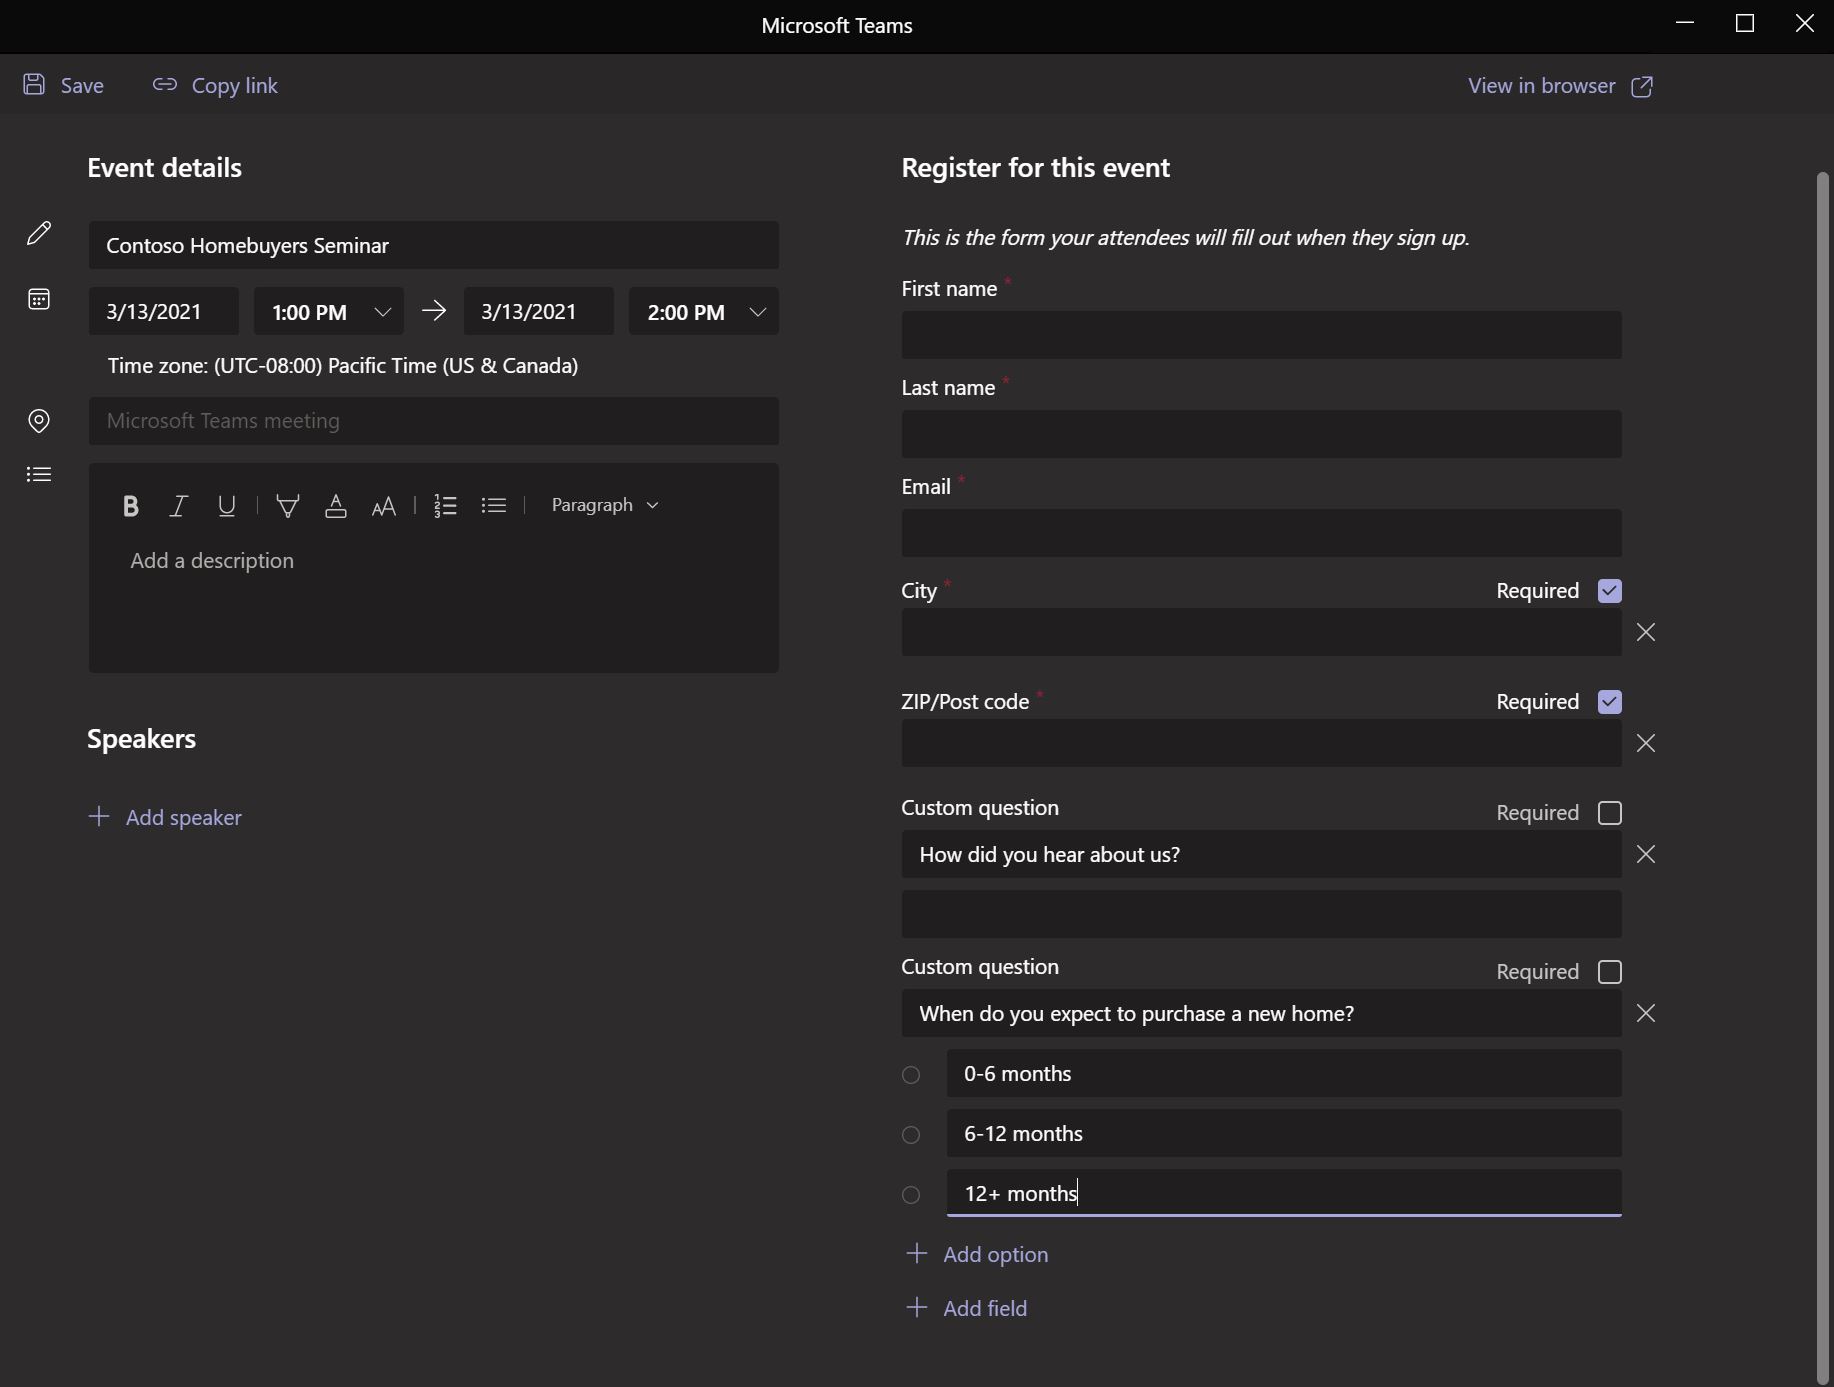This screenshot has width=1834, height=1387.
Task: Click the Microsoft Teams meeting location field
Action: click(x=434, y=421)
